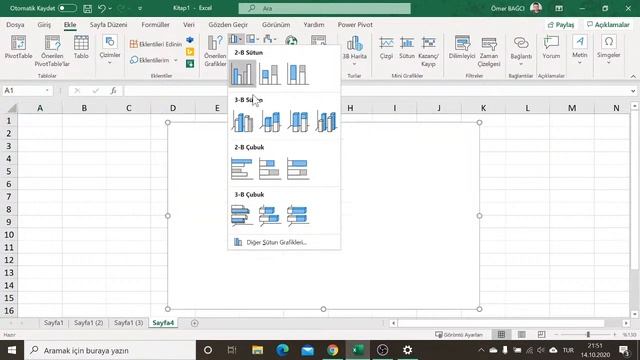Screen dimensions: 640x360
Task: Pick the 2-B 100% stacked bar chart
Action: (x=298, y=169)
